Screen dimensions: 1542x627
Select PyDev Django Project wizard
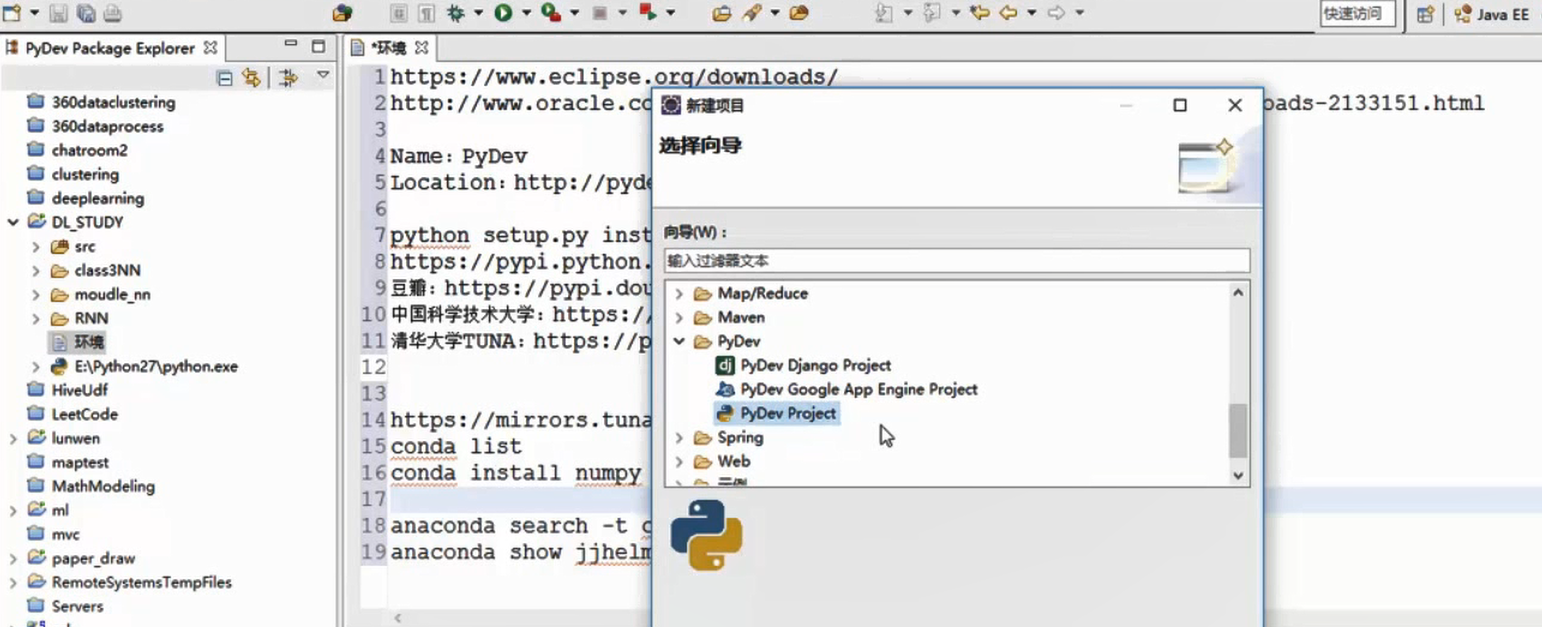pyautogui.click(x=803, y=365)
